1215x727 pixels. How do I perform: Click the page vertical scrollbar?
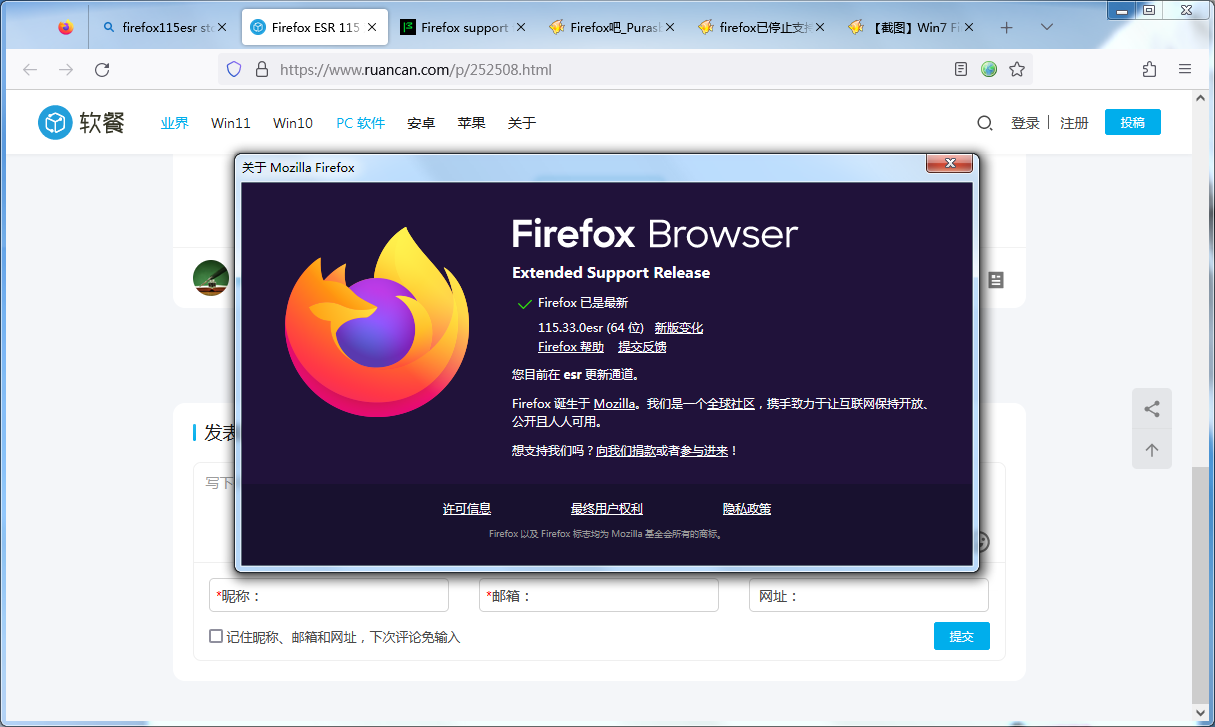1201,580
